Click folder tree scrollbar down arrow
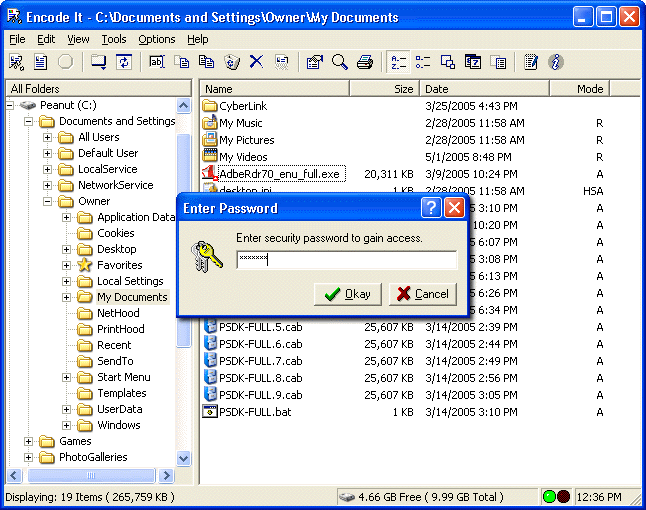646x510 pixels. coord(184,458)
